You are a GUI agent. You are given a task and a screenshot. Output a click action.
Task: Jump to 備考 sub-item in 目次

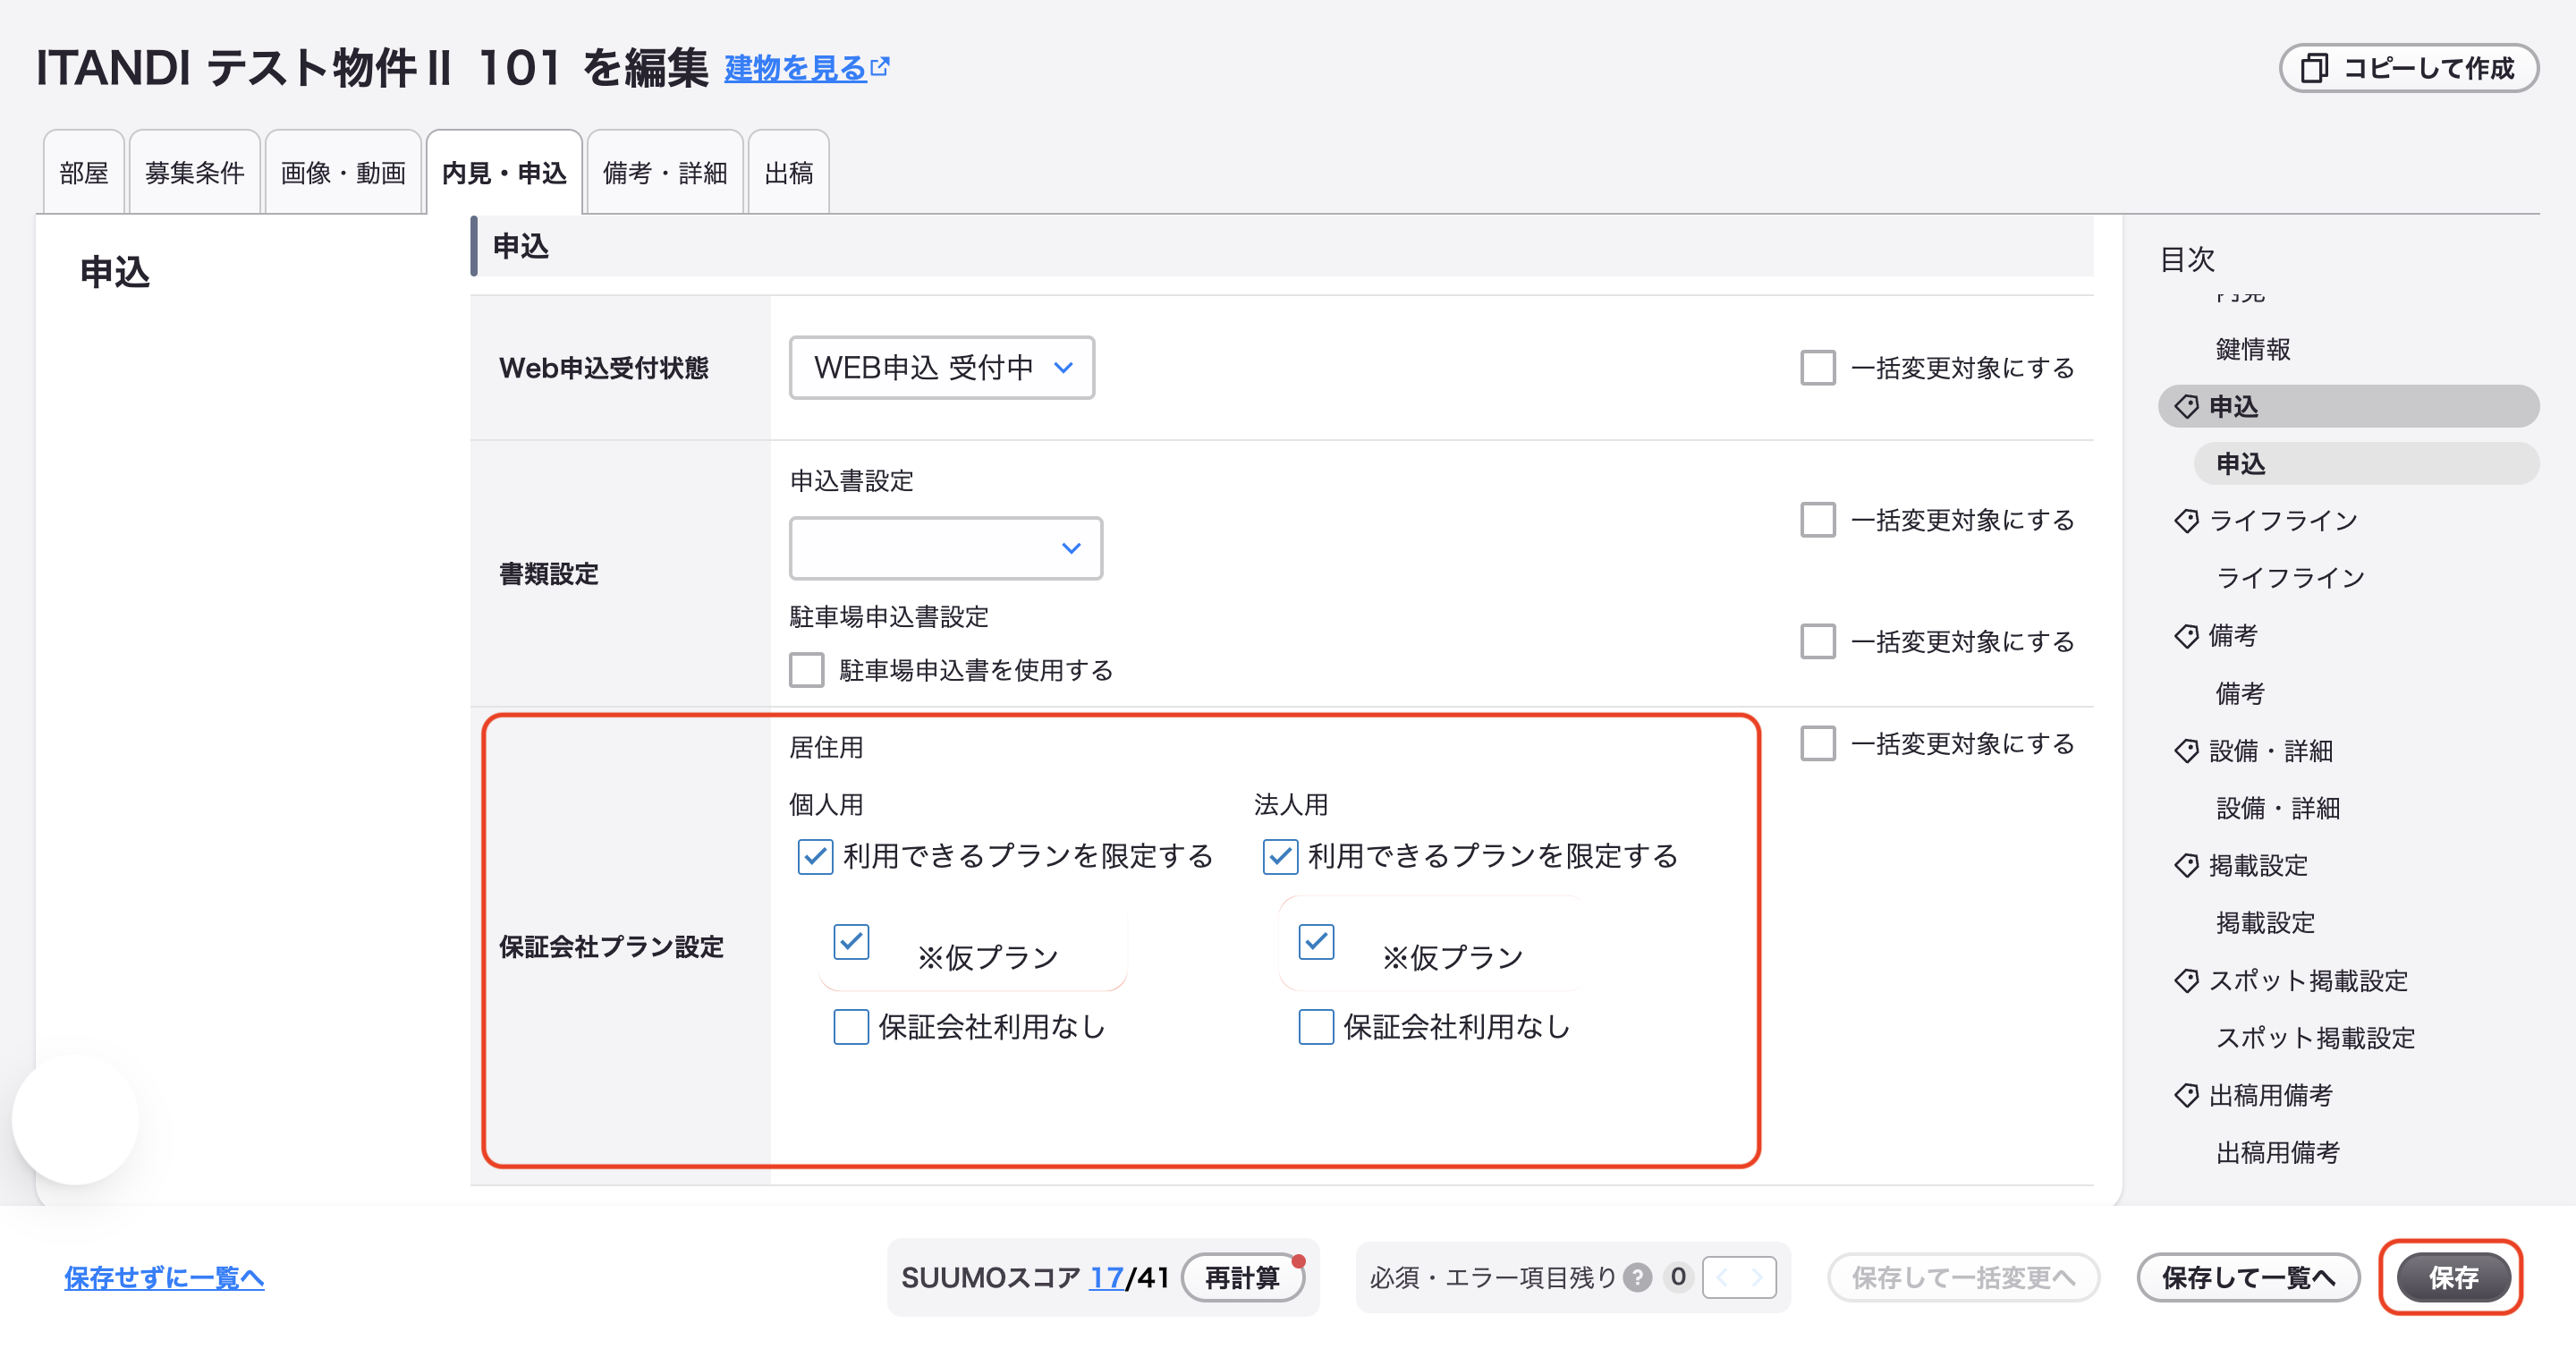tap(2240, 693)
